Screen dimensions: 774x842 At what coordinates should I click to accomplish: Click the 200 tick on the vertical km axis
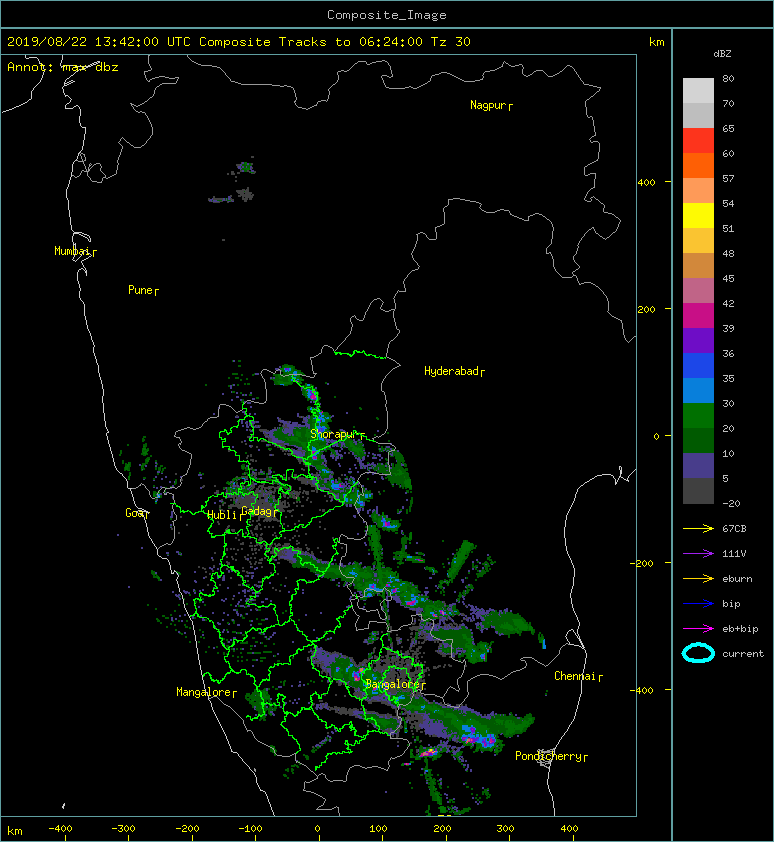[x=646, y=310]
